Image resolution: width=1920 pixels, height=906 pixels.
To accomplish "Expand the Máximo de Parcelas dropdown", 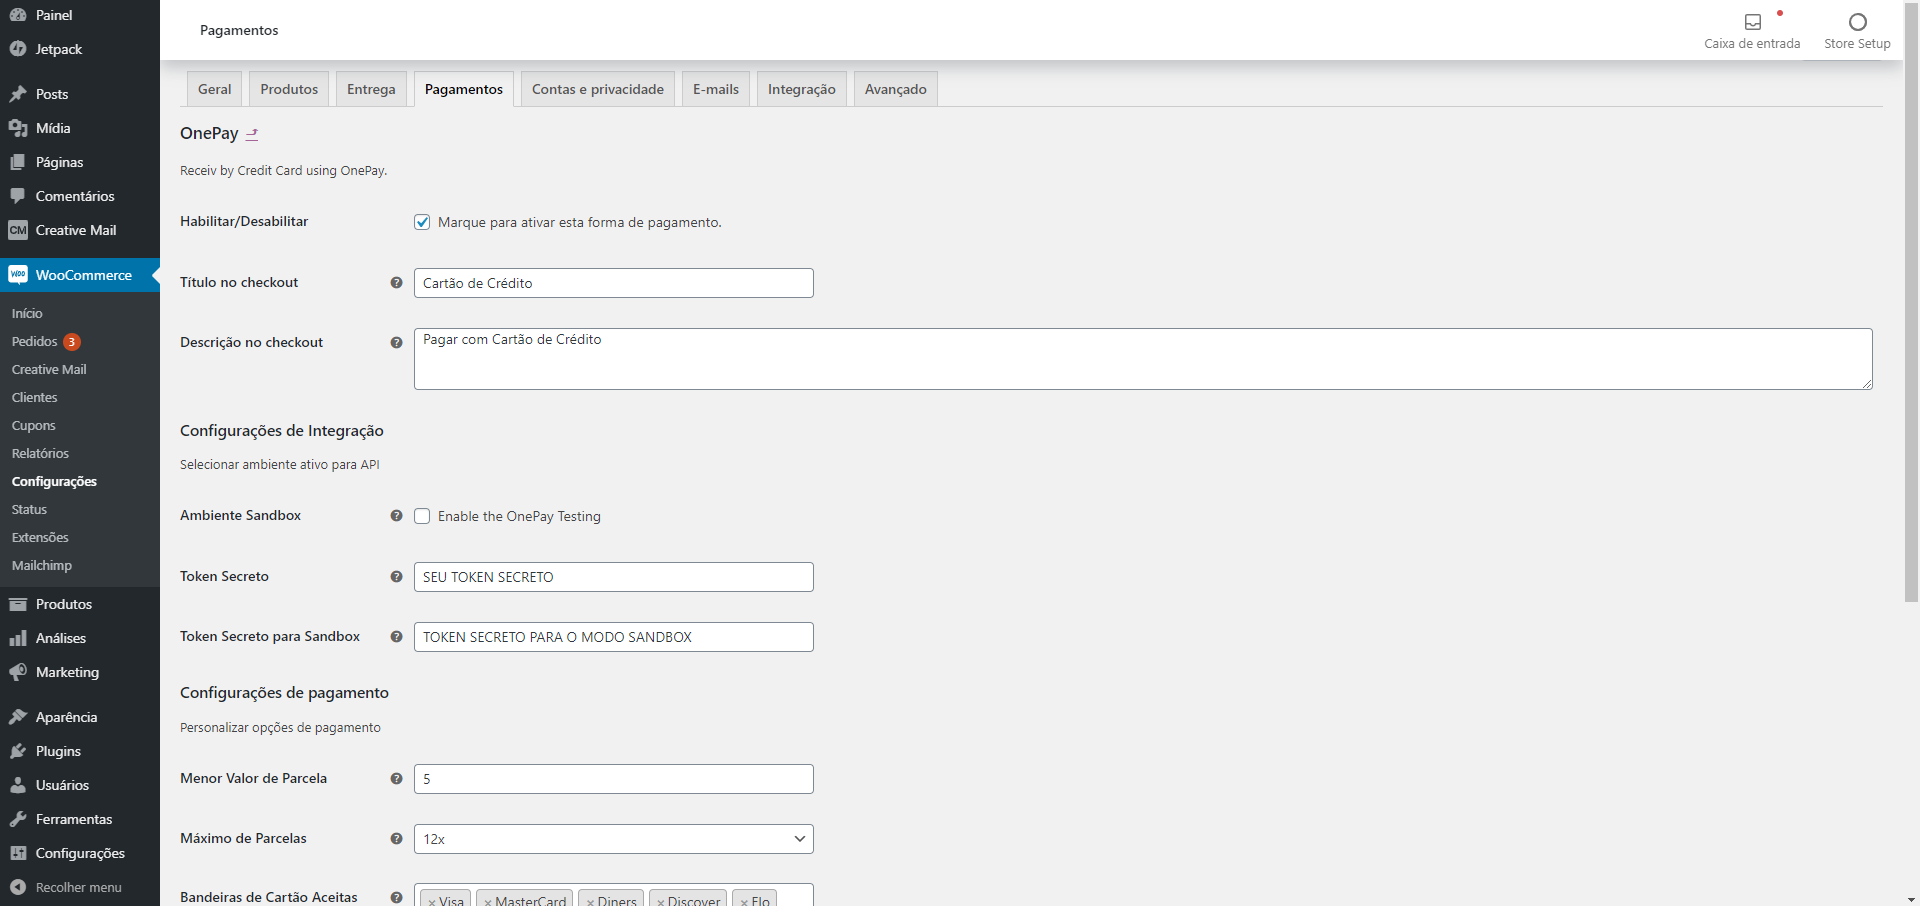I will pos(614,839).
